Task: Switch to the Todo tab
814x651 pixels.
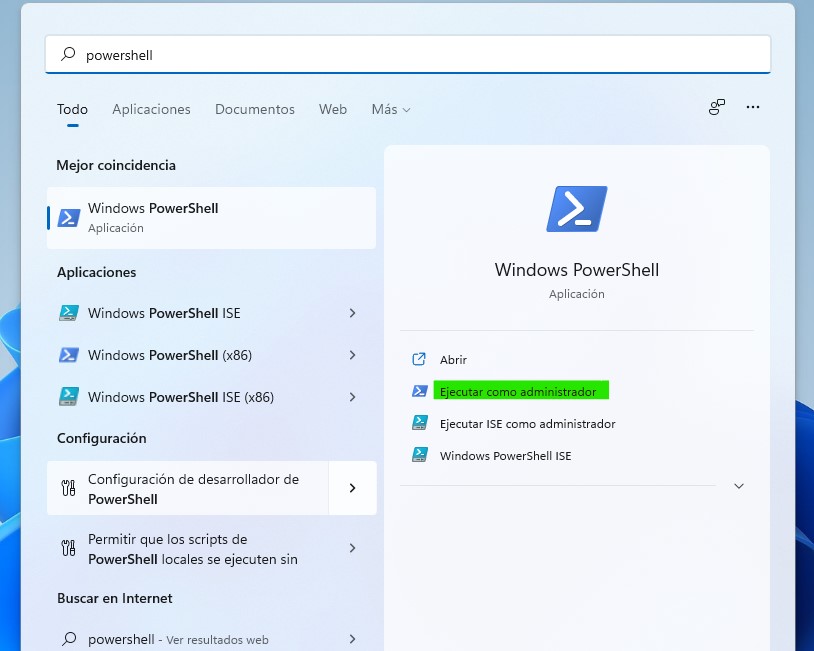Action: click(x=72, y=109)
